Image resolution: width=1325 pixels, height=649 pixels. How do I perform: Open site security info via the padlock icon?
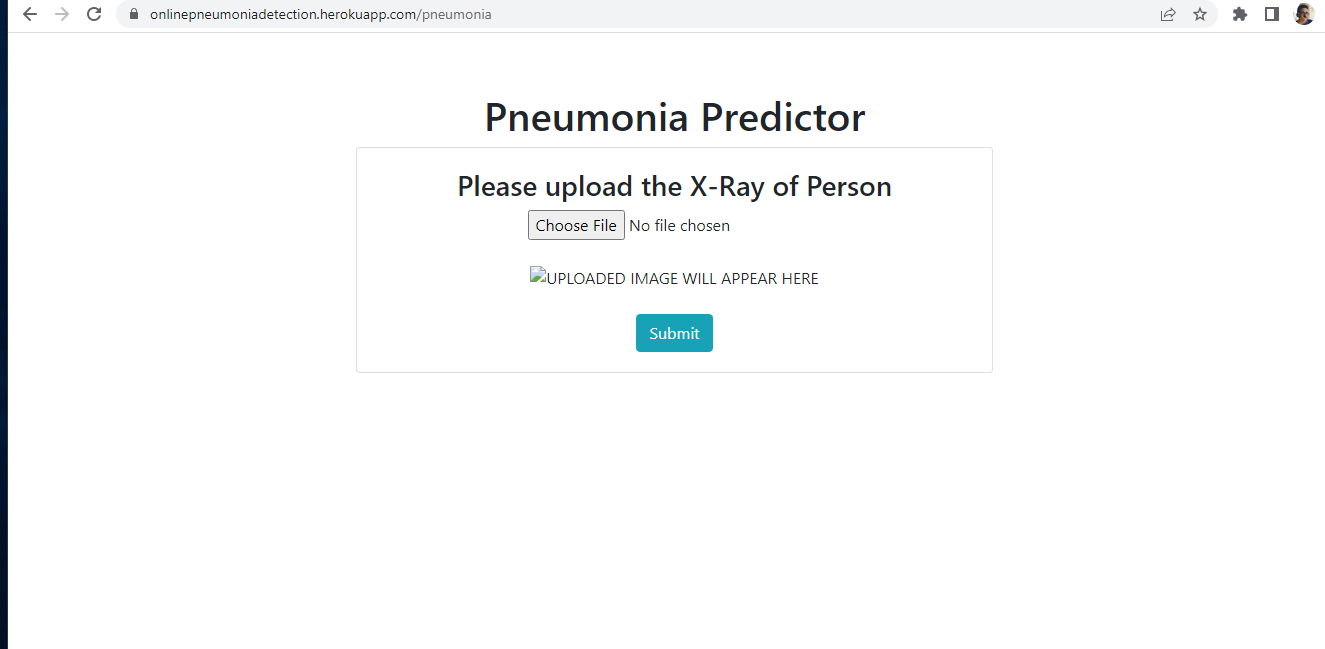(133, 14)
